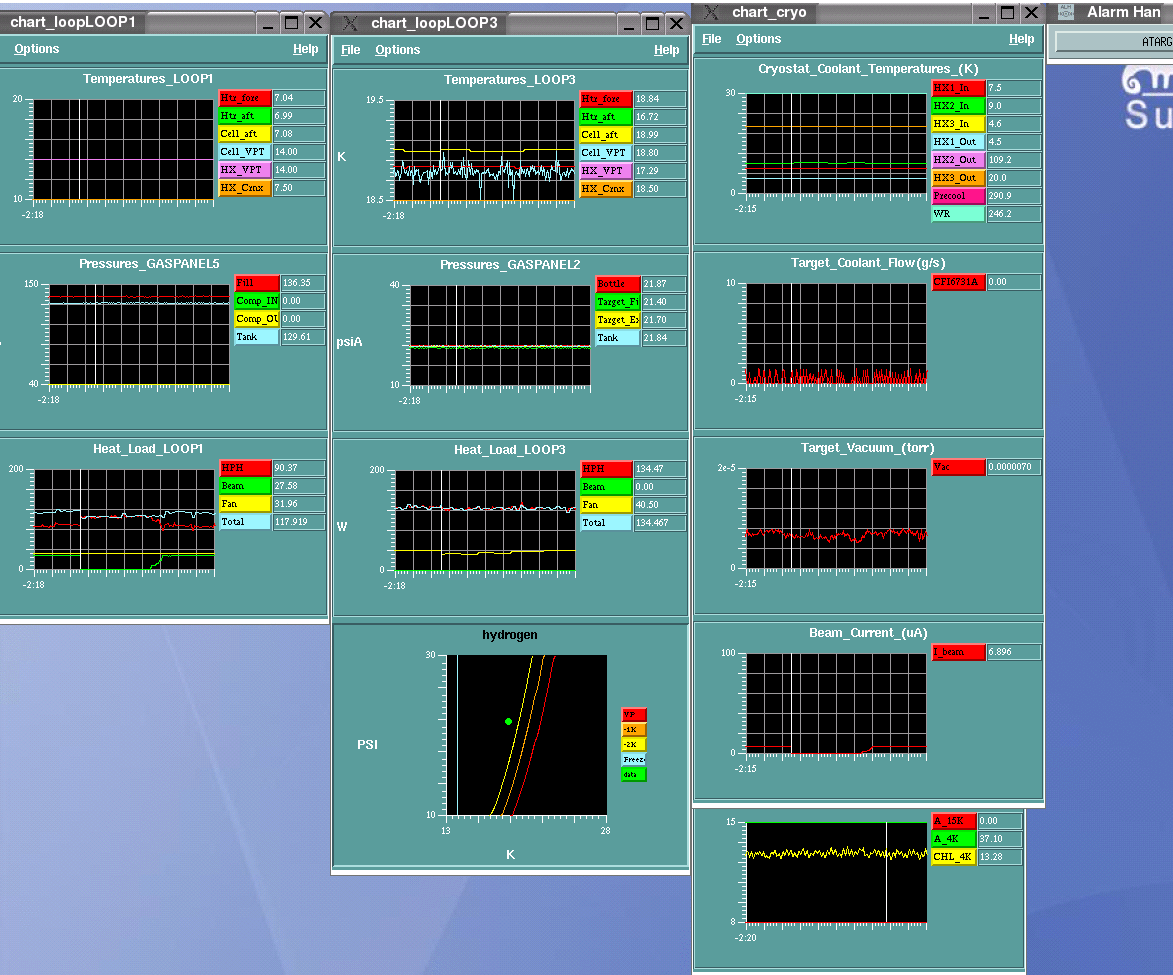
Task: Open Options menu in chart_cryo window
Action: [759, 39]
